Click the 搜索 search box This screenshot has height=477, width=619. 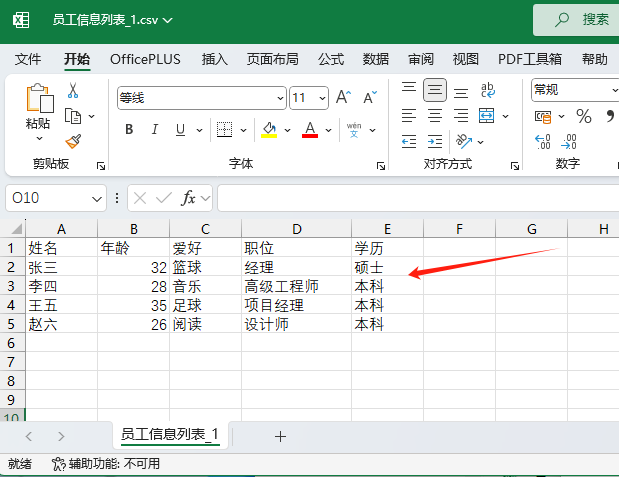[x=576, y=20]
